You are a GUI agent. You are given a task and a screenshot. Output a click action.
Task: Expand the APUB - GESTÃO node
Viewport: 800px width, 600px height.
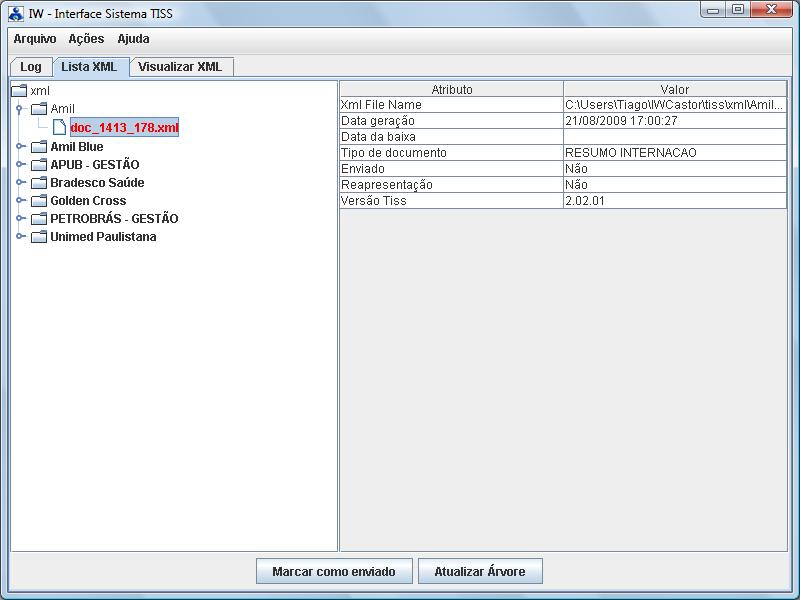19,164
